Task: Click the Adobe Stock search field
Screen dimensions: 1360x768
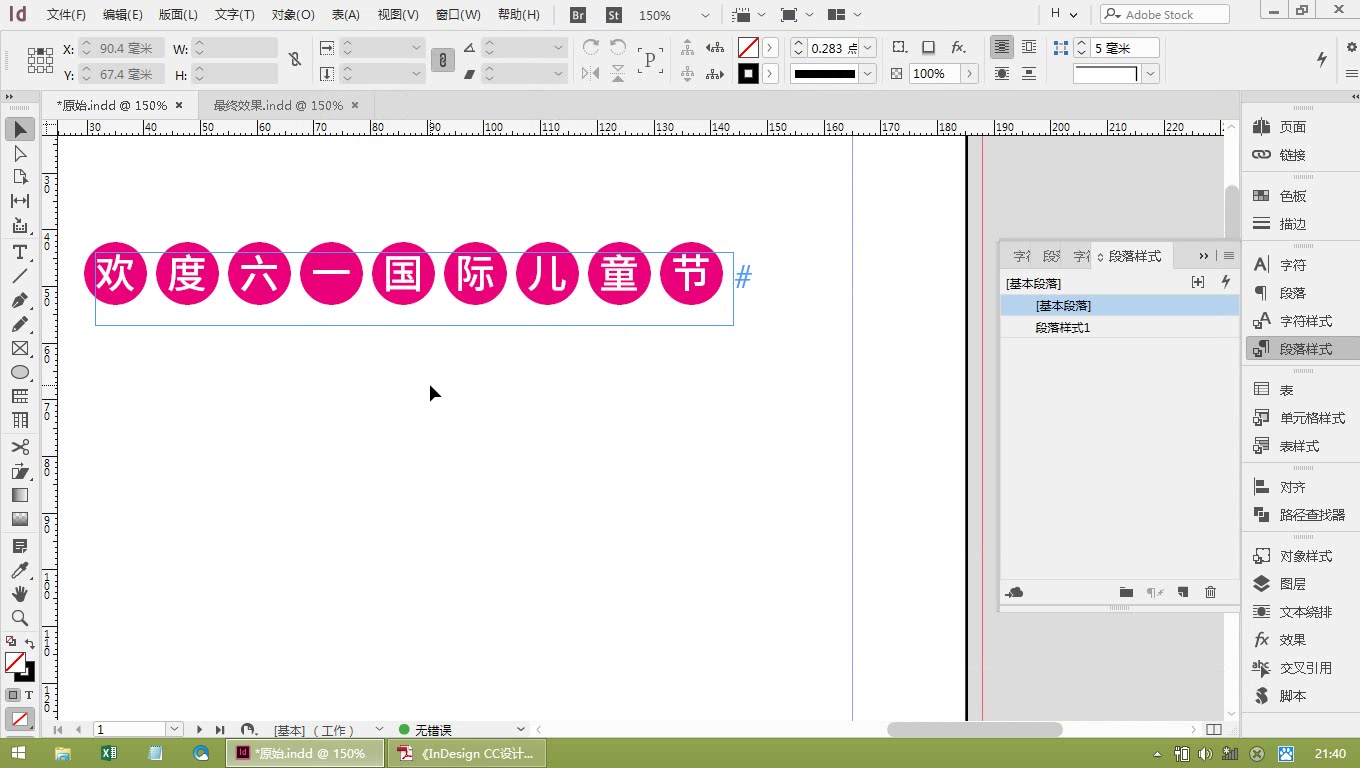Action: (1165, 15)
